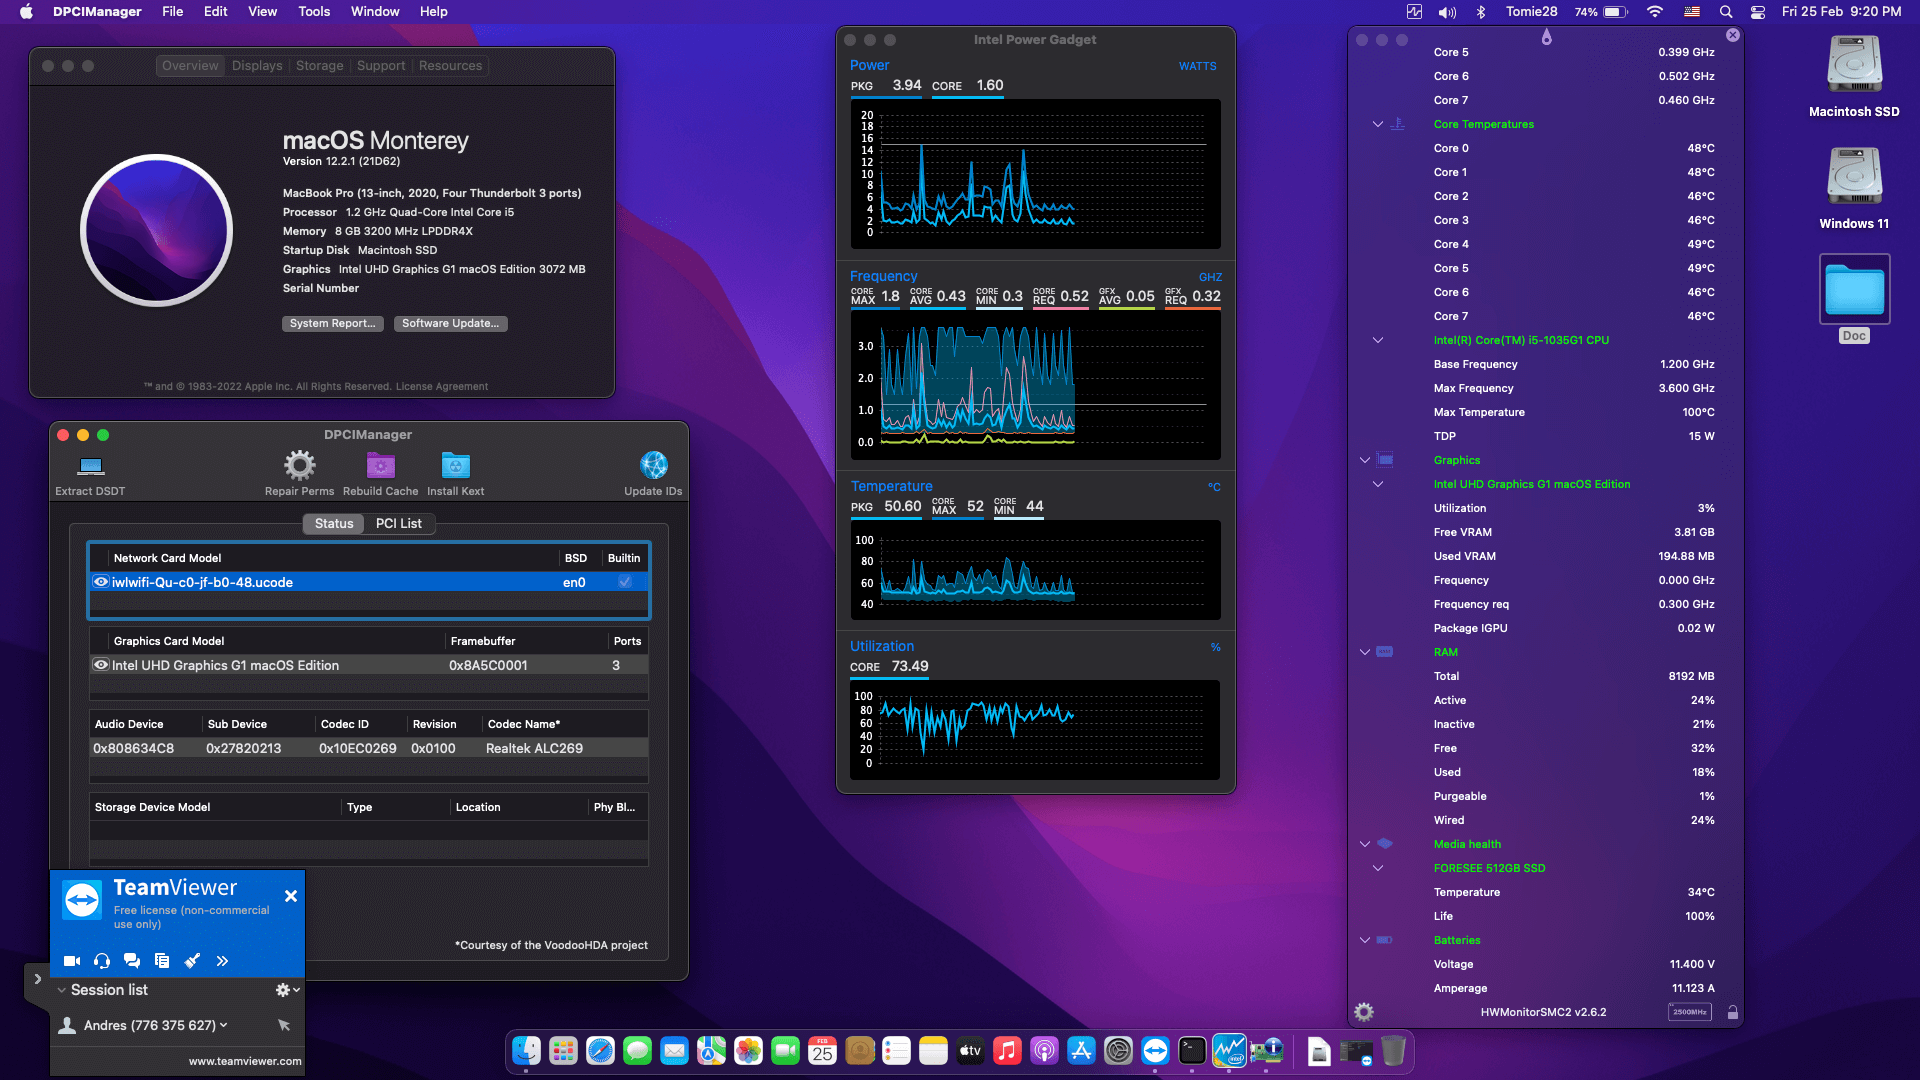1920x1080 pixels.
Task: Click Repair Perms gear icon
Action: [299, 465]
